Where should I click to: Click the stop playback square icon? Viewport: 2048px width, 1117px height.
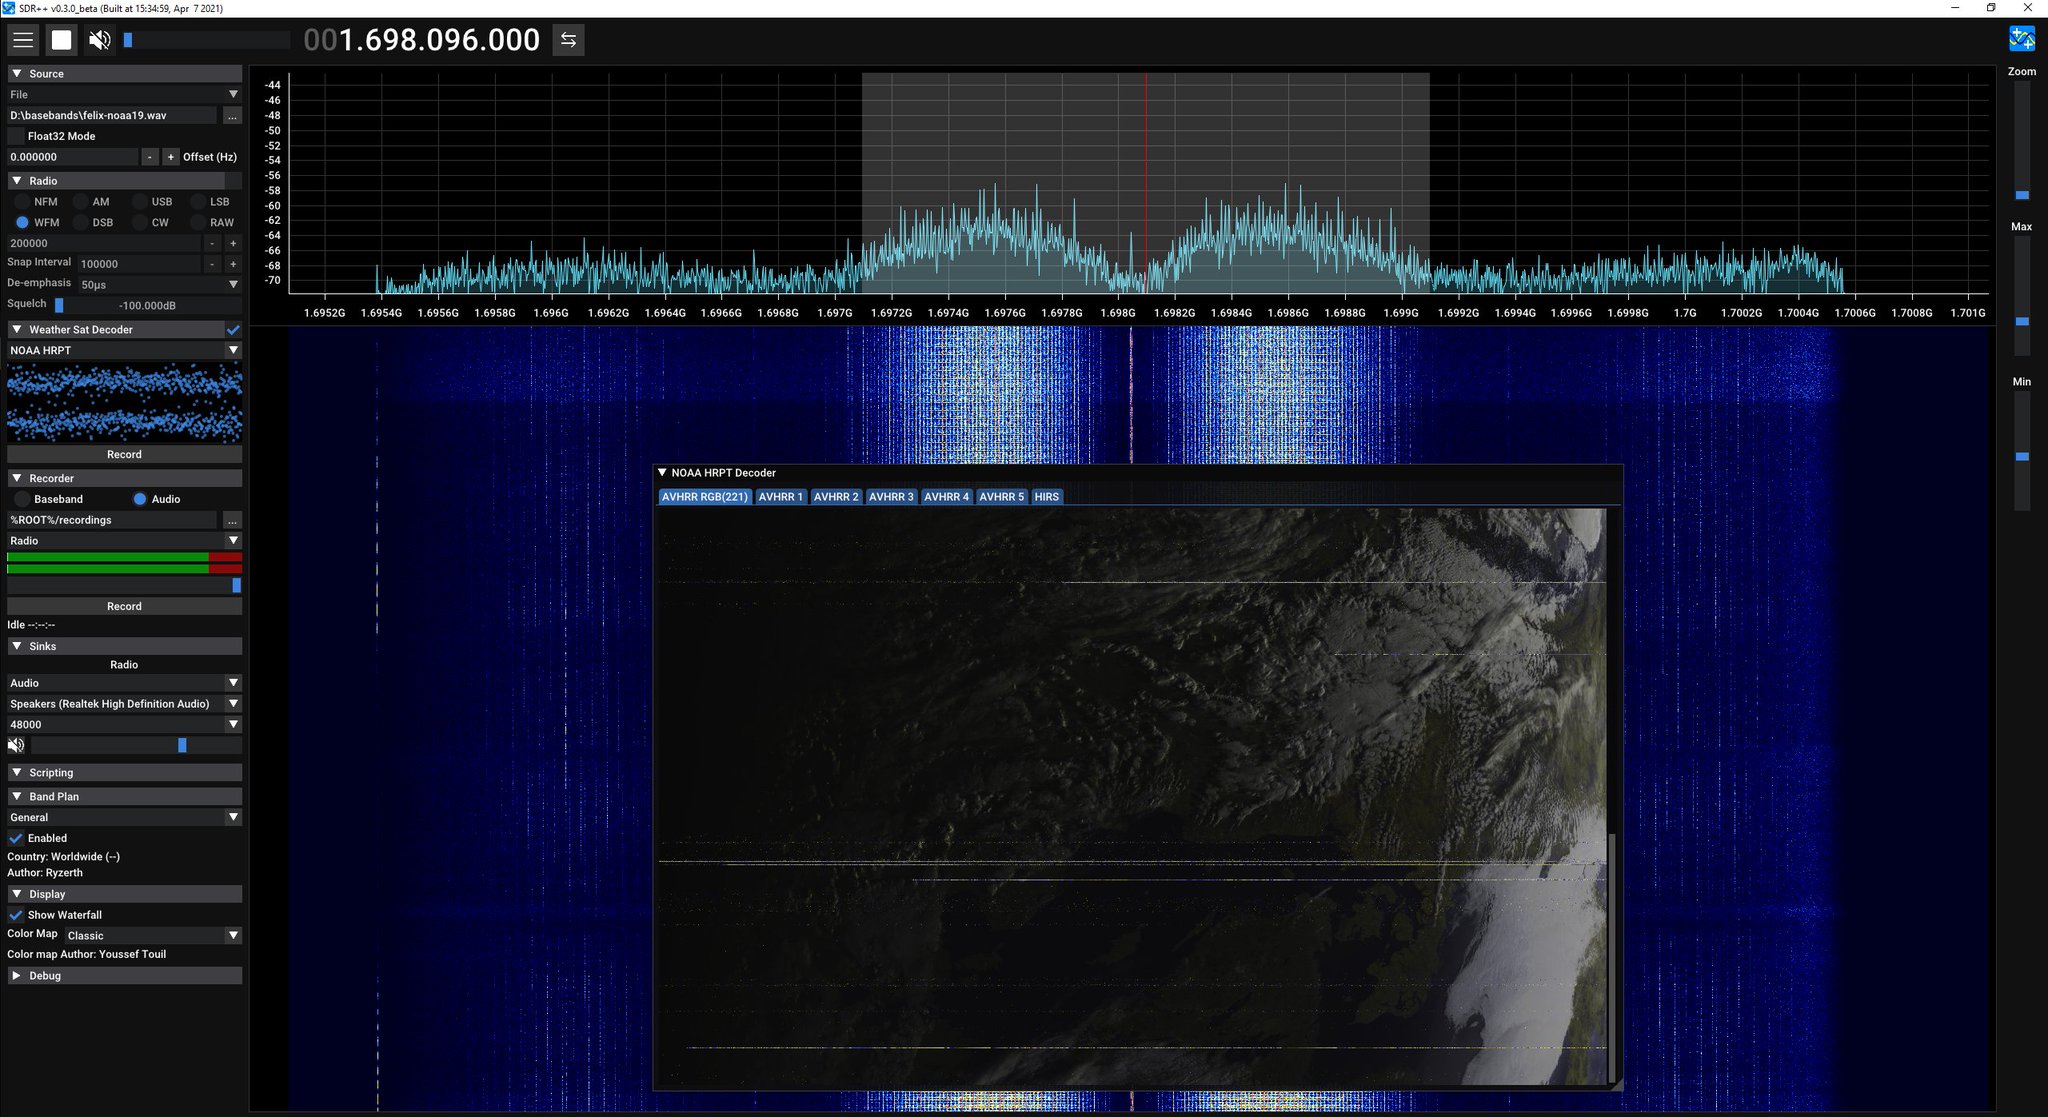(61, 40)
